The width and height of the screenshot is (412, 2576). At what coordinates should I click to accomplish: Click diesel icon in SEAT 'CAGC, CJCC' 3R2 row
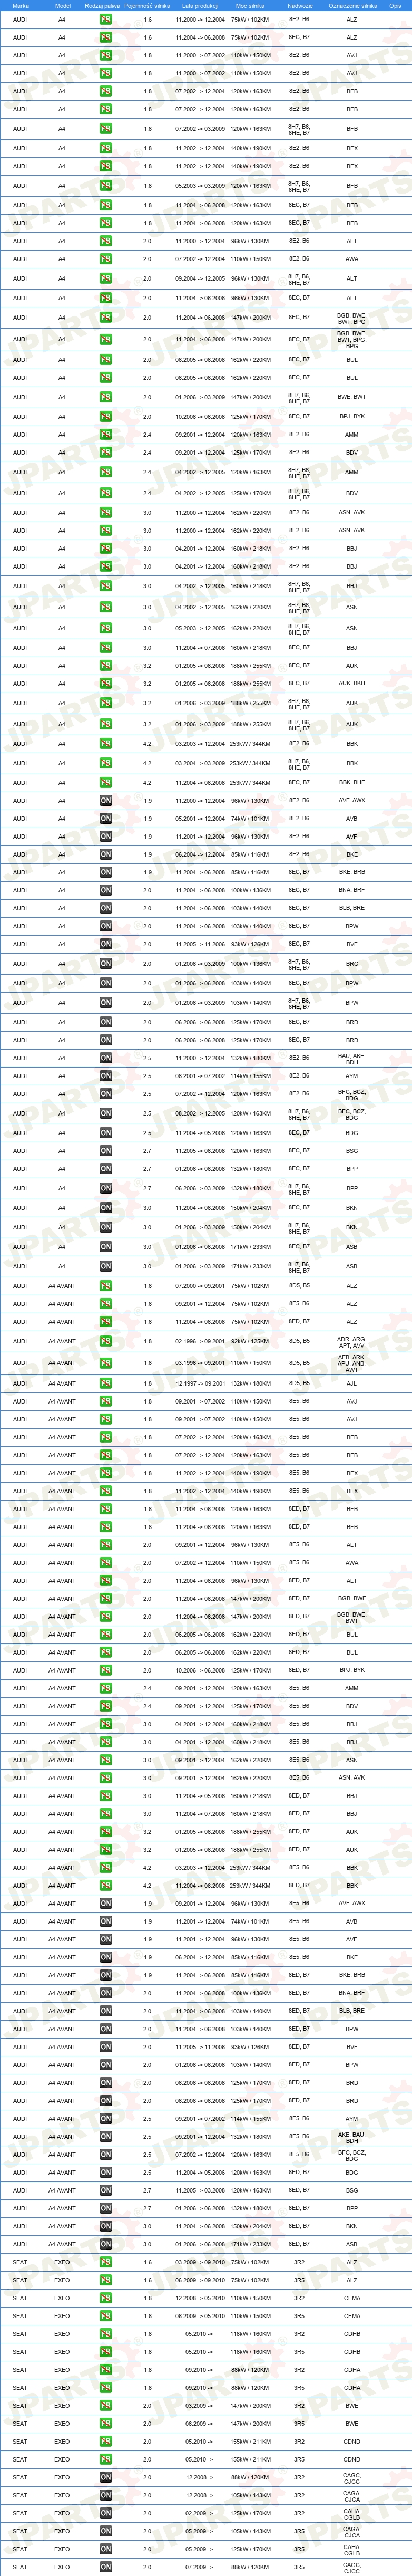[x=106, y=2478]
